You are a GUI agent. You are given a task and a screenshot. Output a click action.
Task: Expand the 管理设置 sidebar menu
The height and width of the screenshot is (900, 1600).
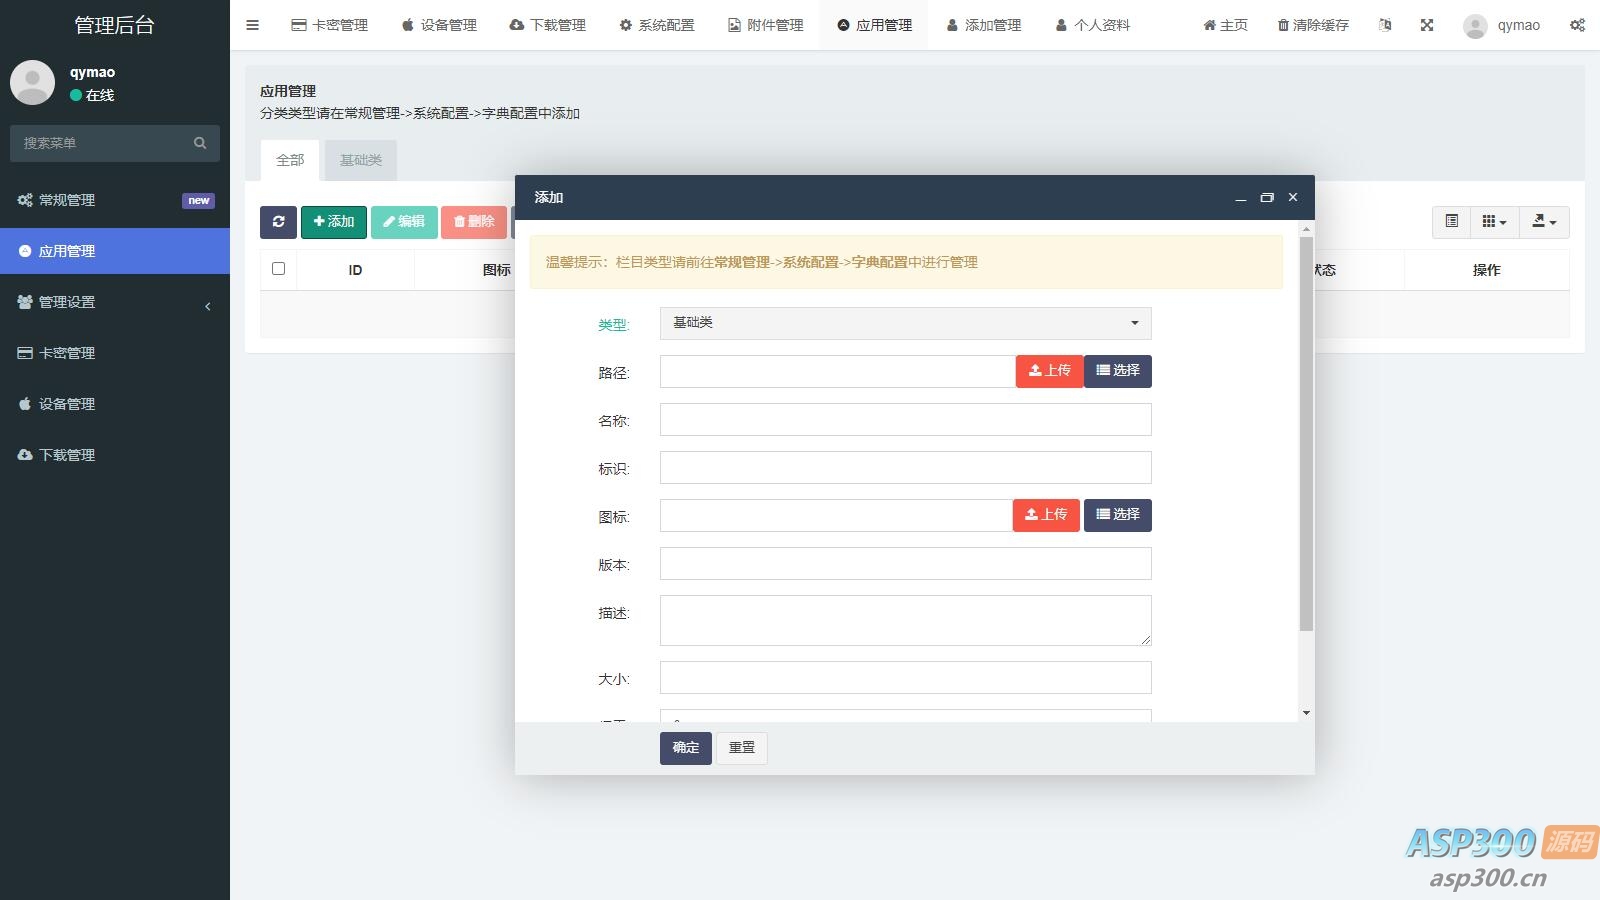pyautogui.click(x=115, y=302)
